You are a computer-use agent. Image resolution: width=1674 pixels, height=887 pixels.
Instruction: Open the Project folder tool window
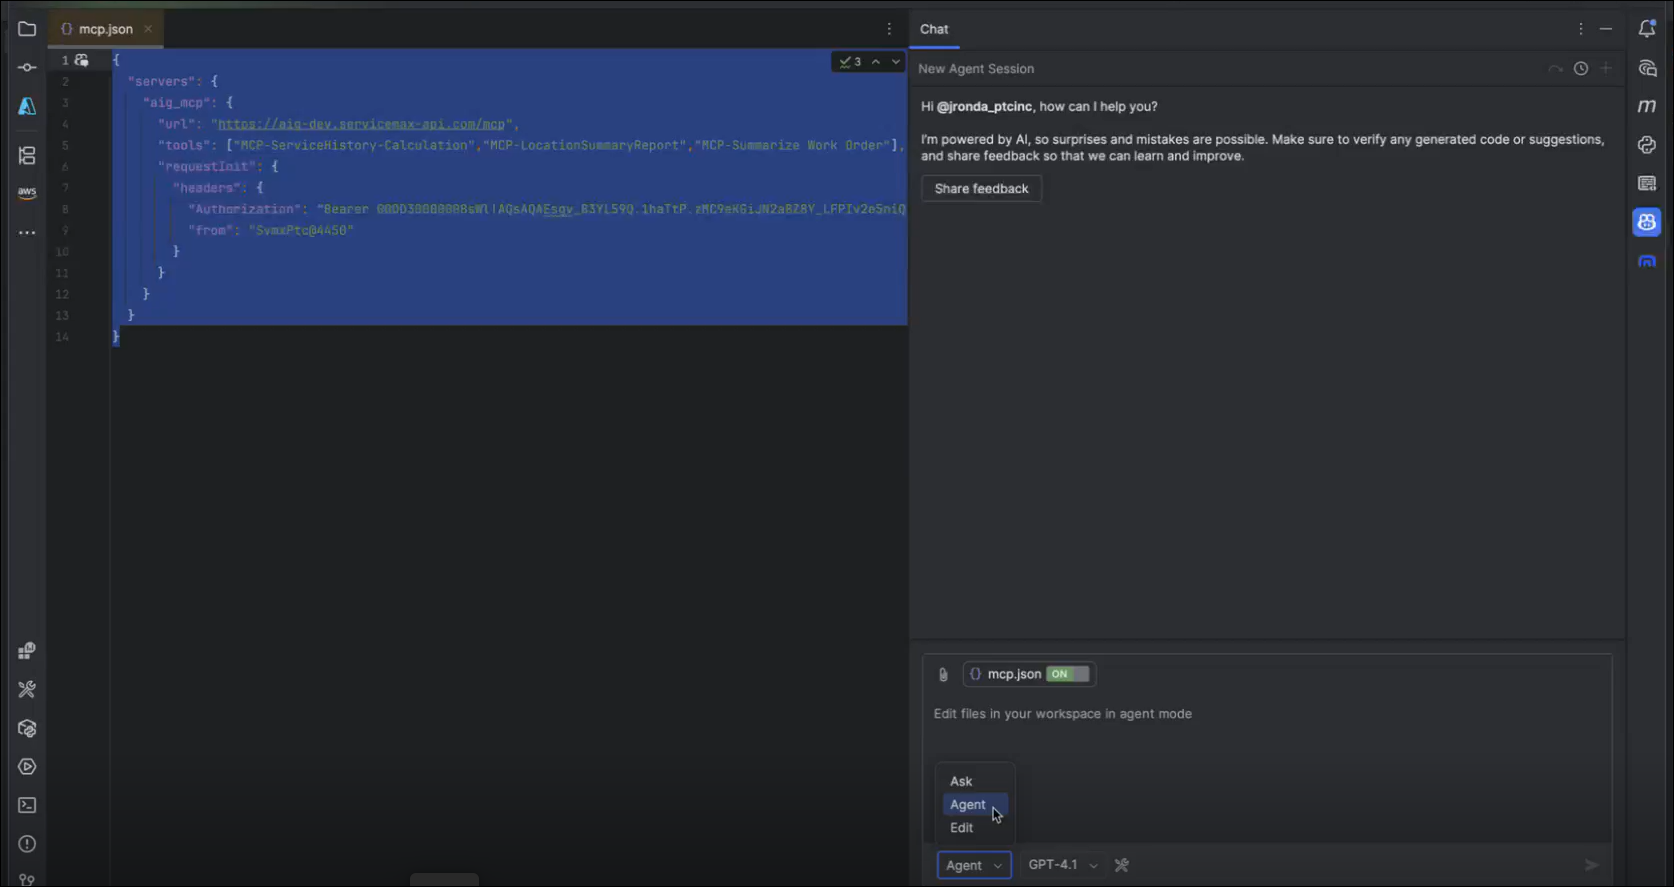coord(27,29)
